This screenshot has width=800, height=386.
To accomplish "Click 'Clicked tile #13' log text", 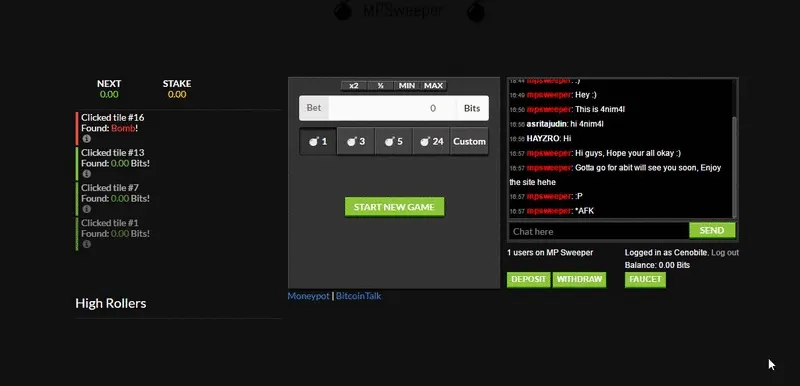I will [112, 152].
